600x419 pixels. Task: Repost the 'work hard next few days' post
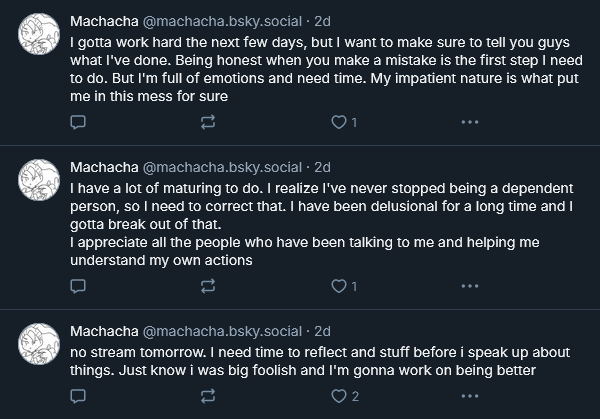(x=208, y=123)
